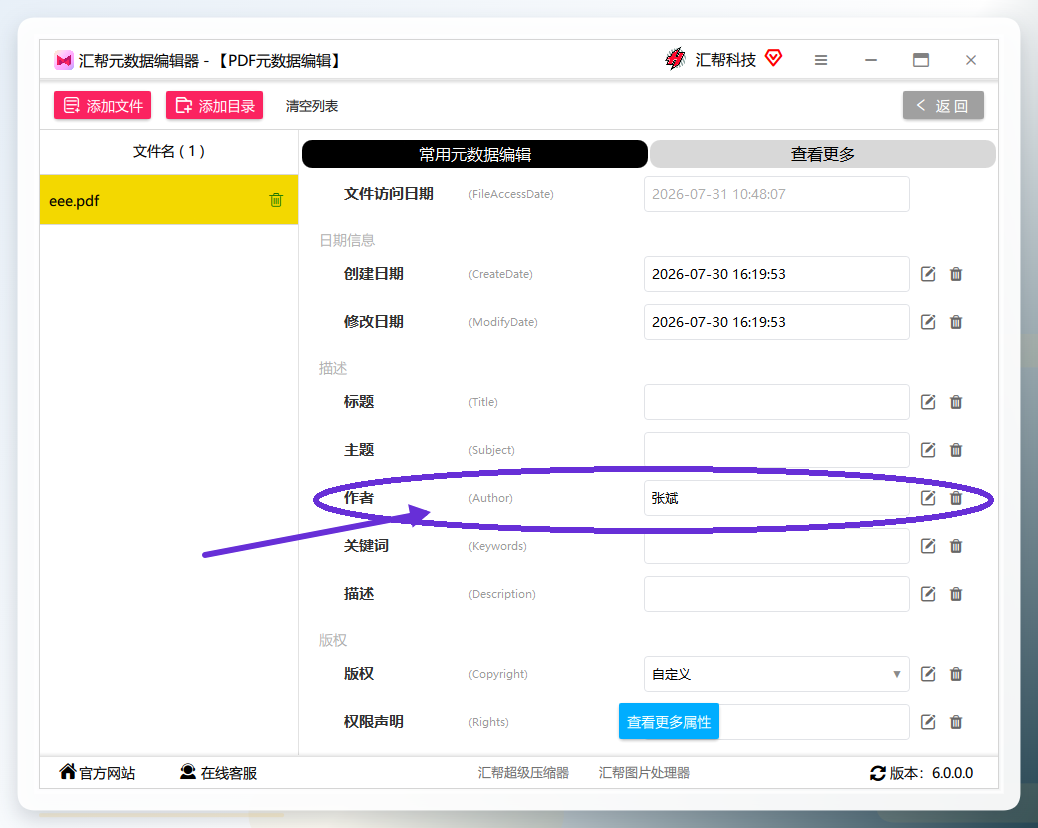Go back with the 返回 button

tap(943, 105)
